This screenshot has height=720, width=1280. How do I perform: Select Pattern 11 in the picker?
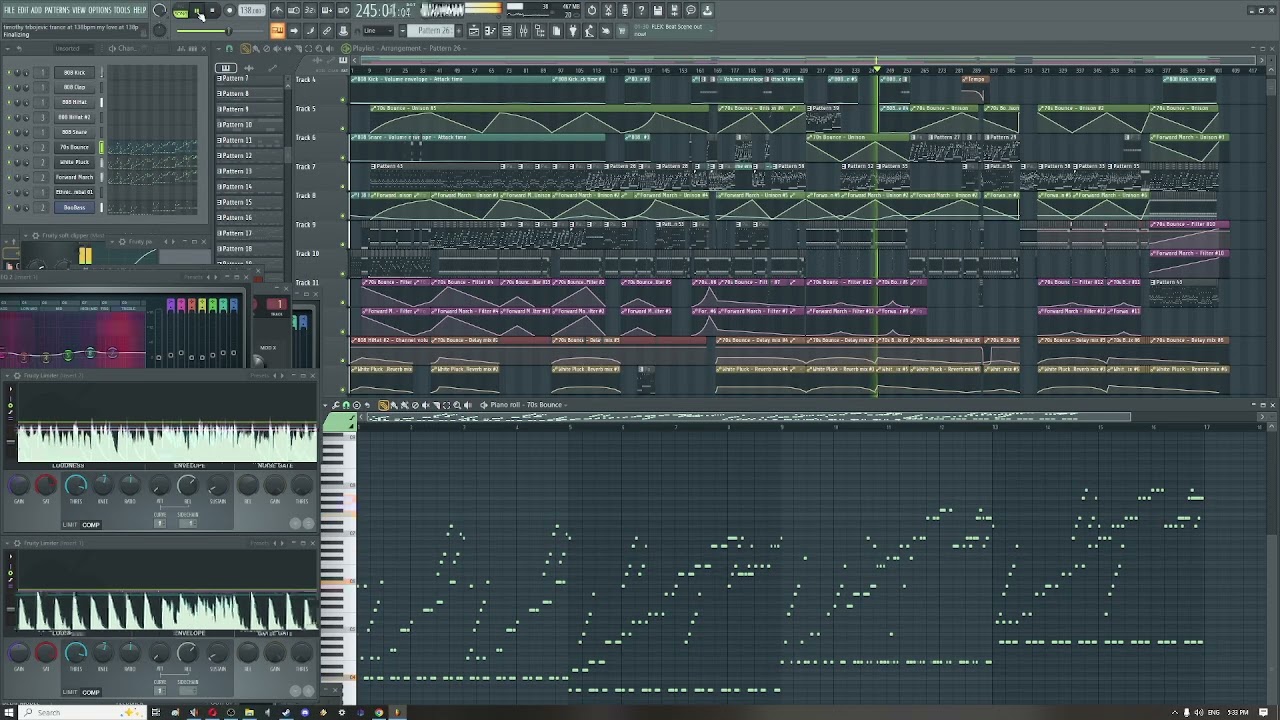[x=249, y=140]
